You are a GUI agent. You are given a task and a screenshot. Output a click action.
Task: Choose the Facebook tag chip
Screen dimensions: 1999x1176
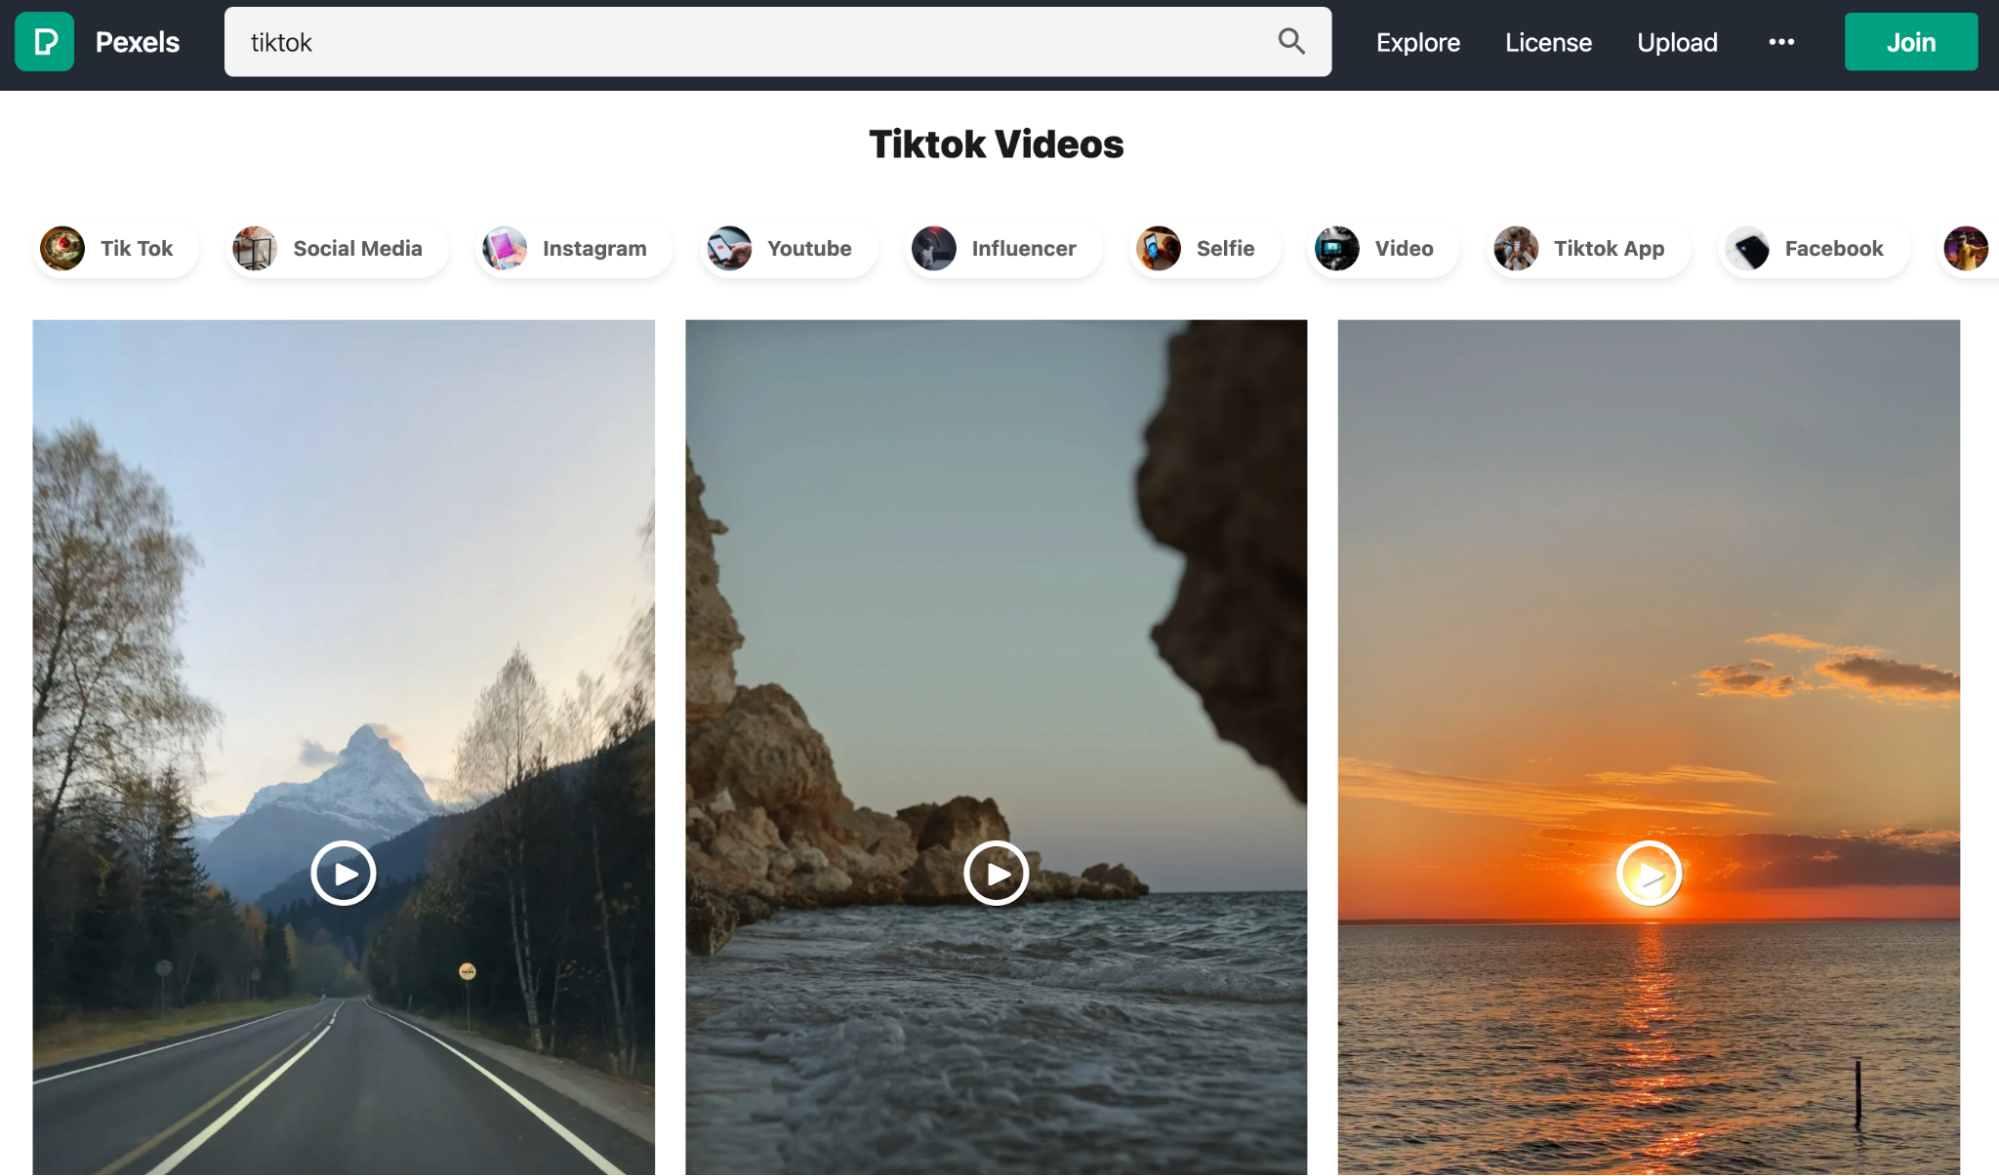1814,248
